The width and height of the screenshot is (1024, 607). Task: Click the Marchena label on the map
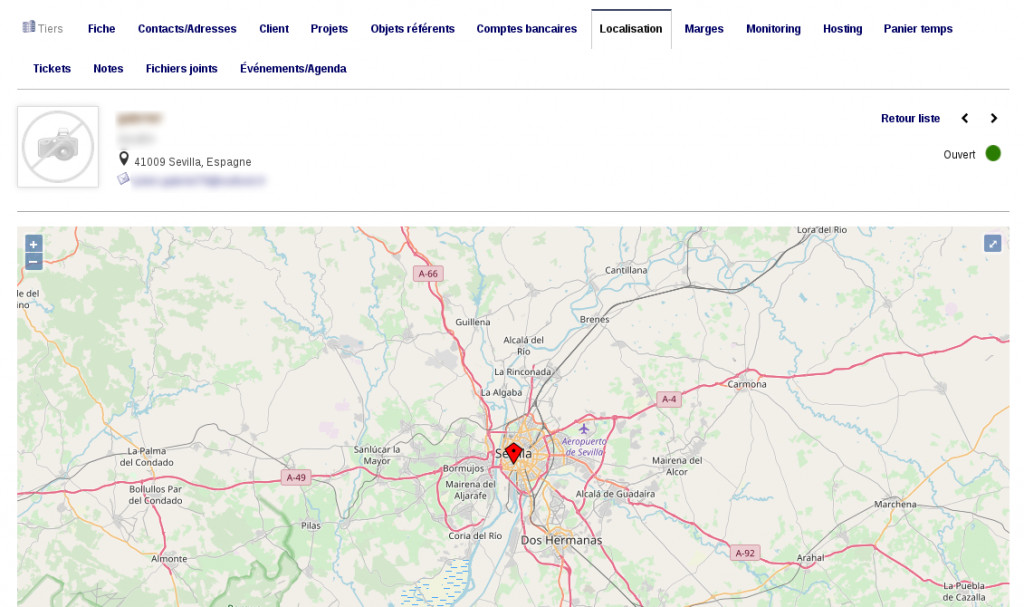click(x=895, y=504)
